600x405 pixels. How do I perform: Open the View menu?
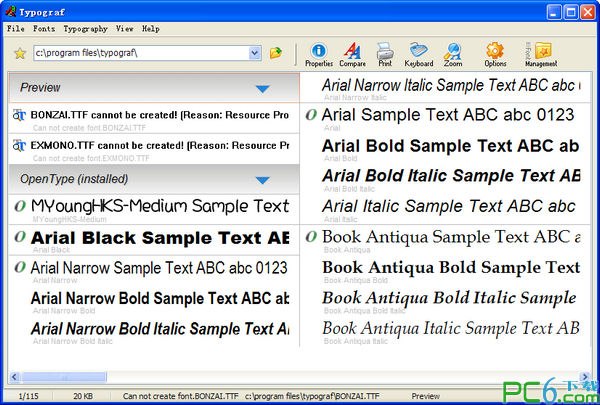point(125,29)
